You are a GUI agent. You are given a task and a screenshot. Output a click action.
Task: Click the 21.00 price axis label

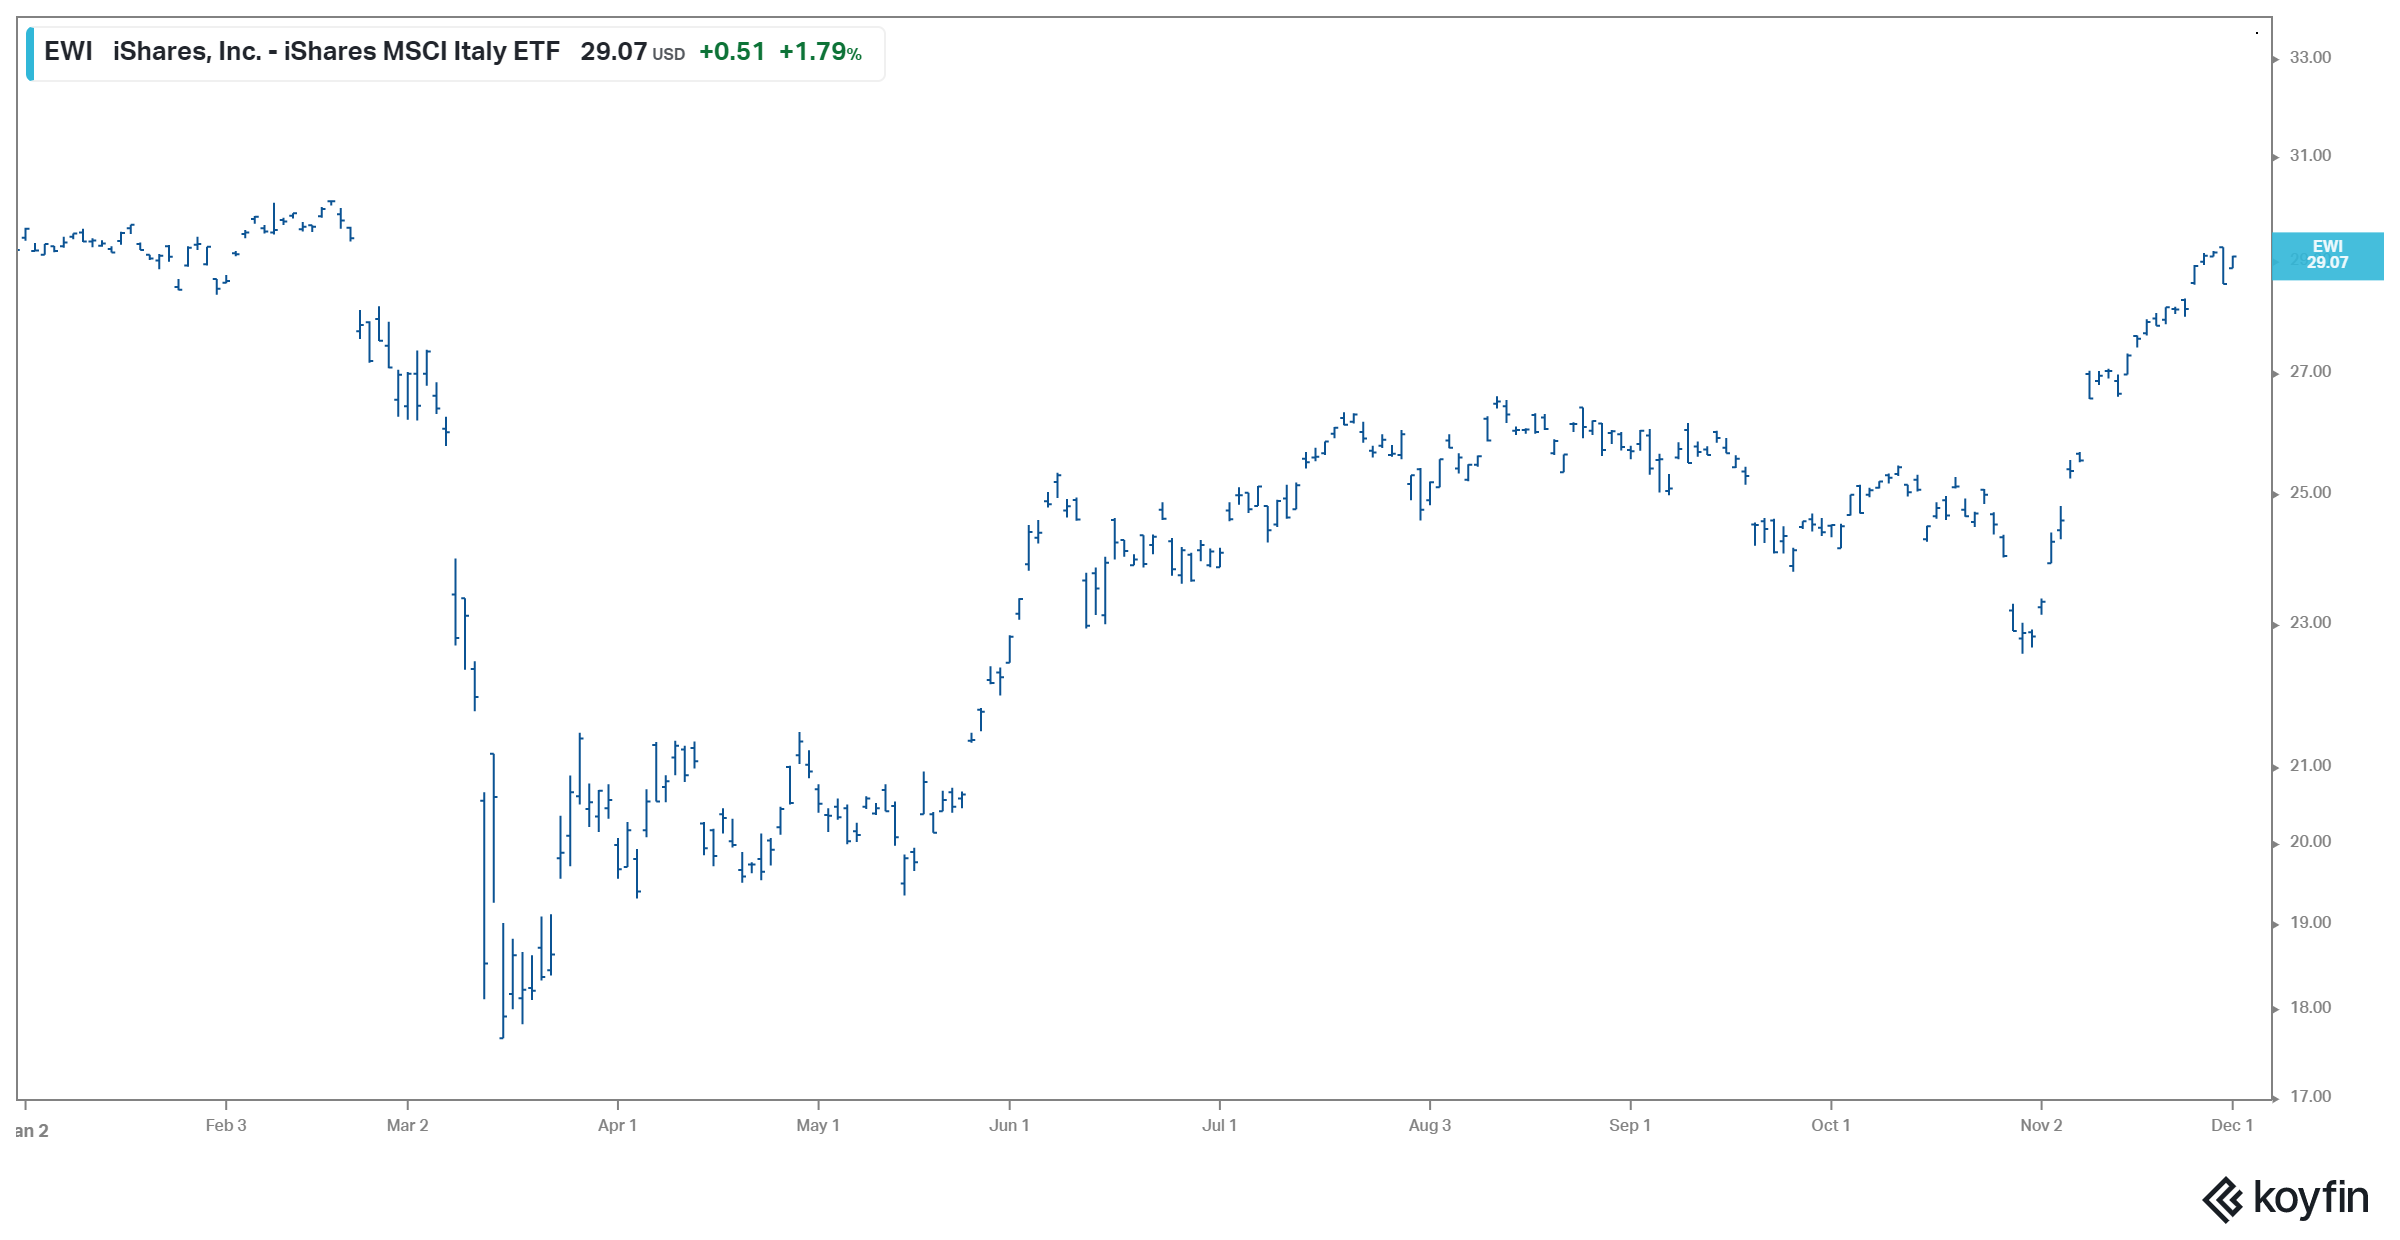[x=2310, y=766]
